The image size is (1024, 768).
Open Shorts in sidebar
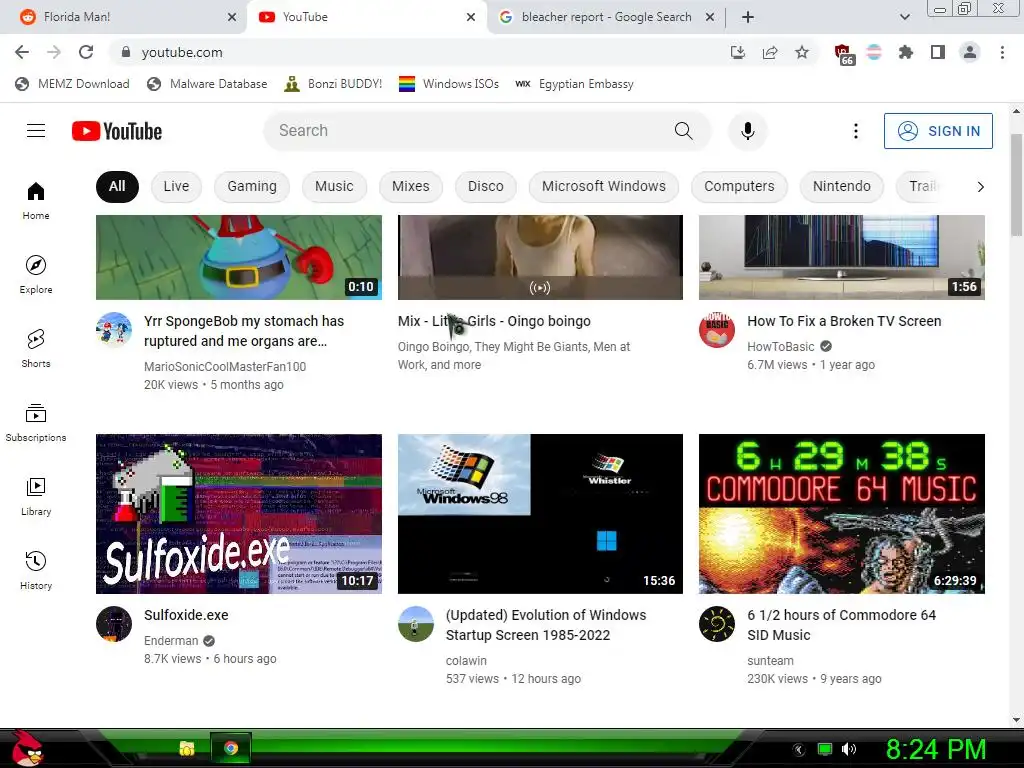(36, 349)
